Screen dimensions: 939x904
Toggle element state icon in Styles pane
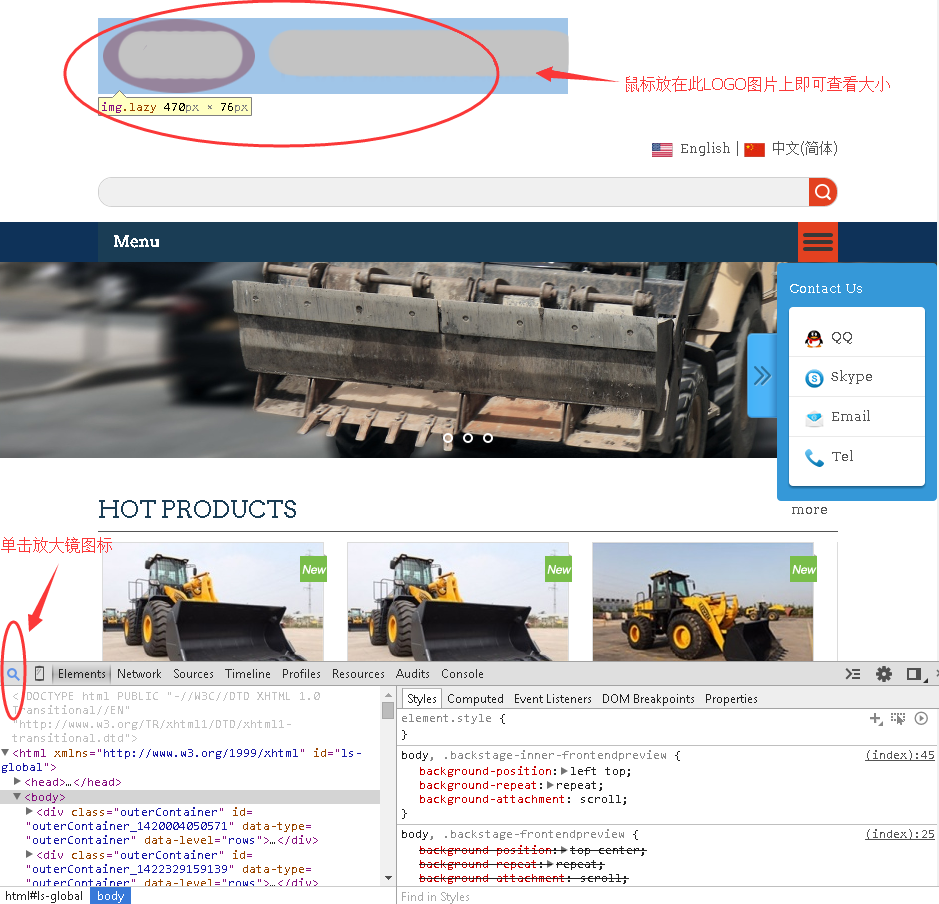pos(898,719)
